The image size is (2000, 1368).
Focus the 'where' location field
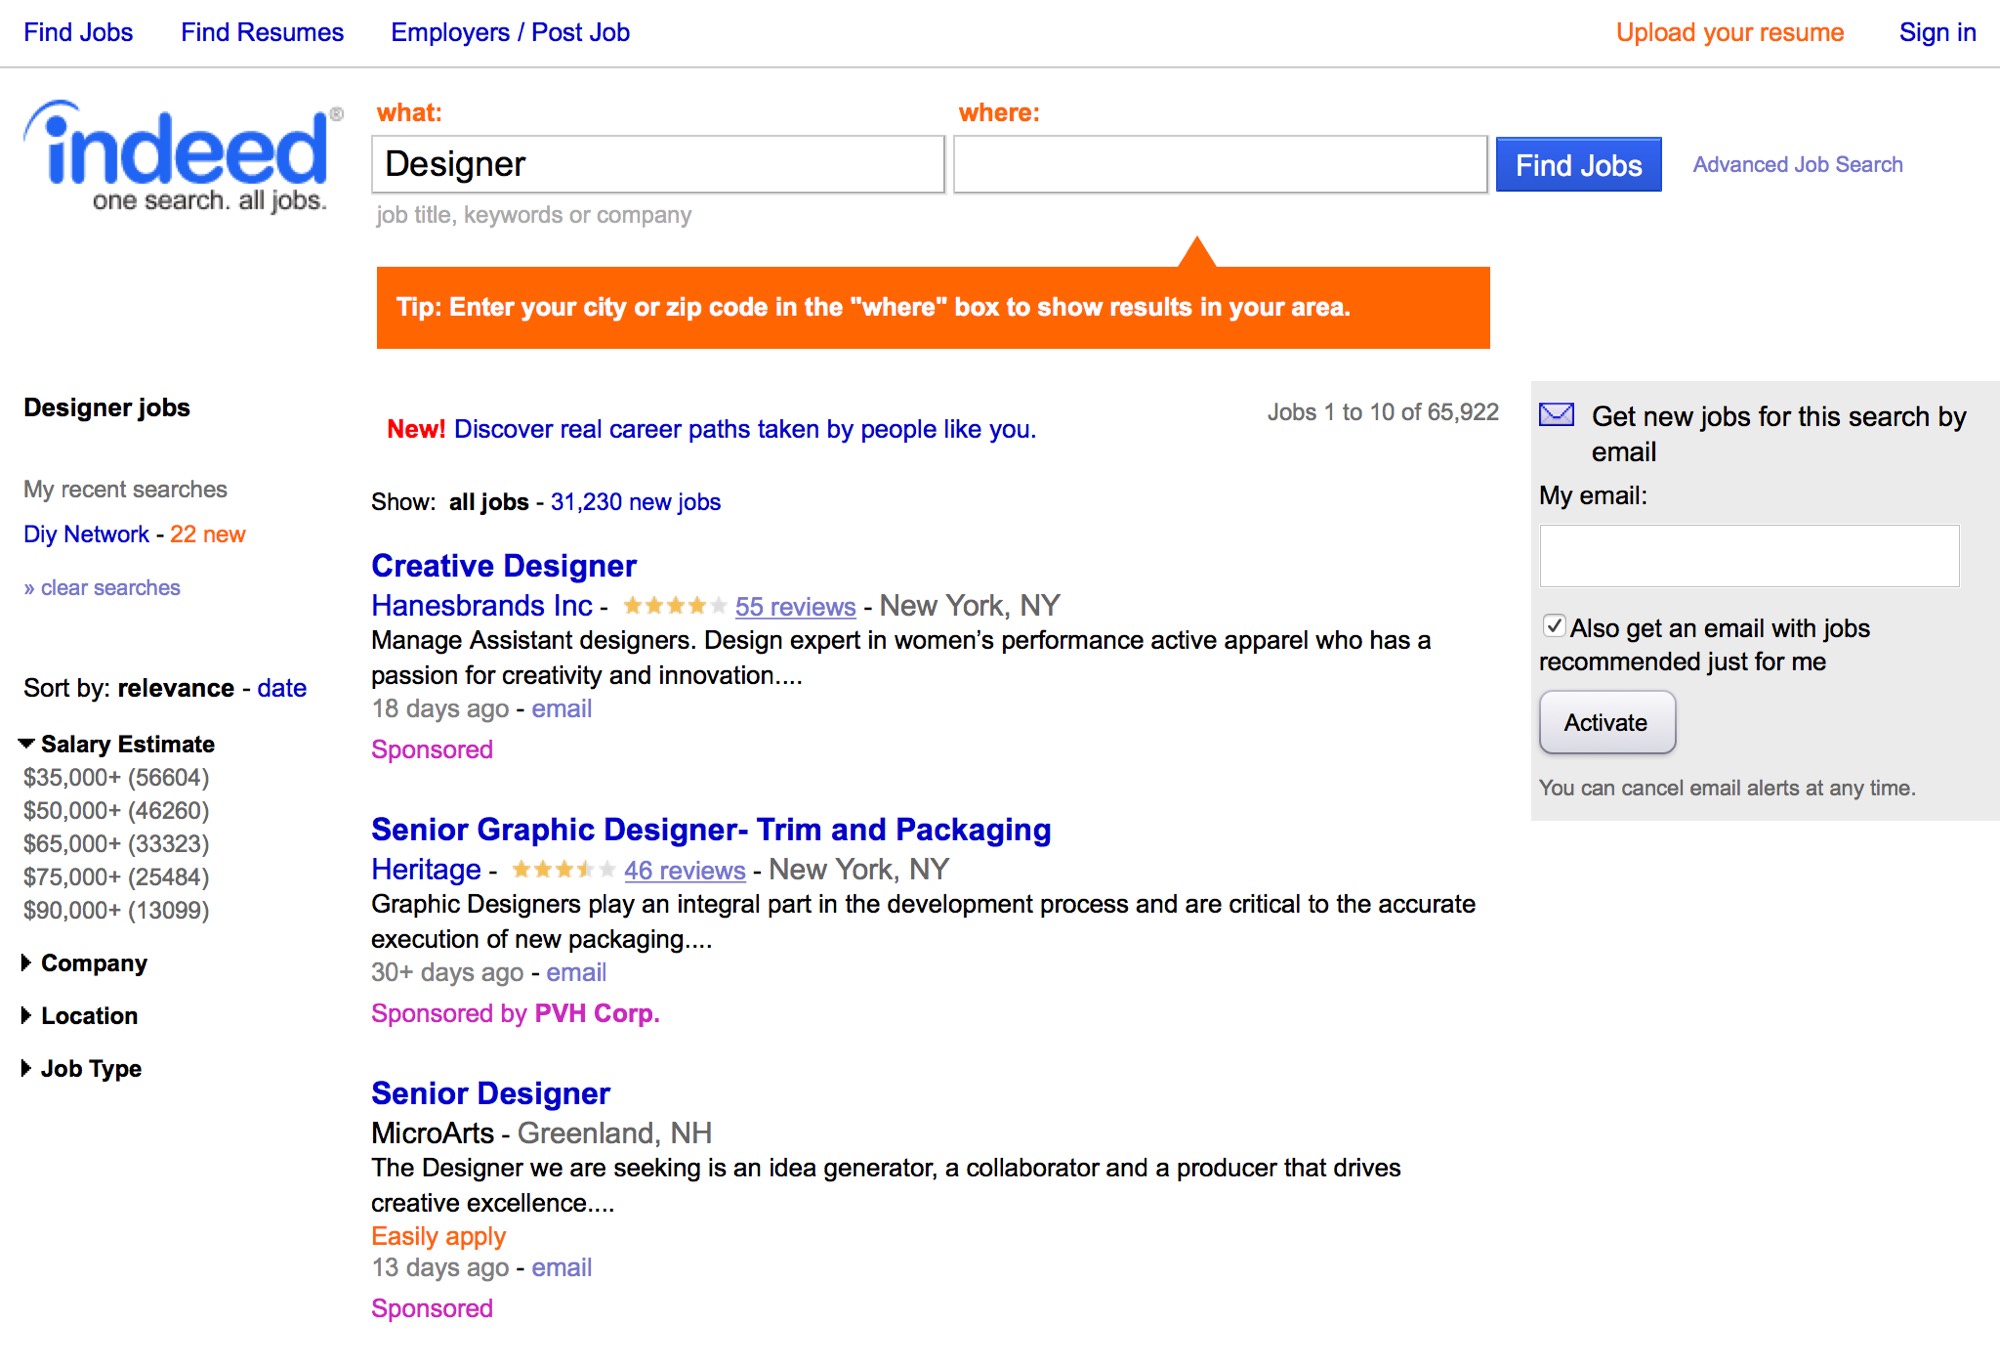[1220, 164]
